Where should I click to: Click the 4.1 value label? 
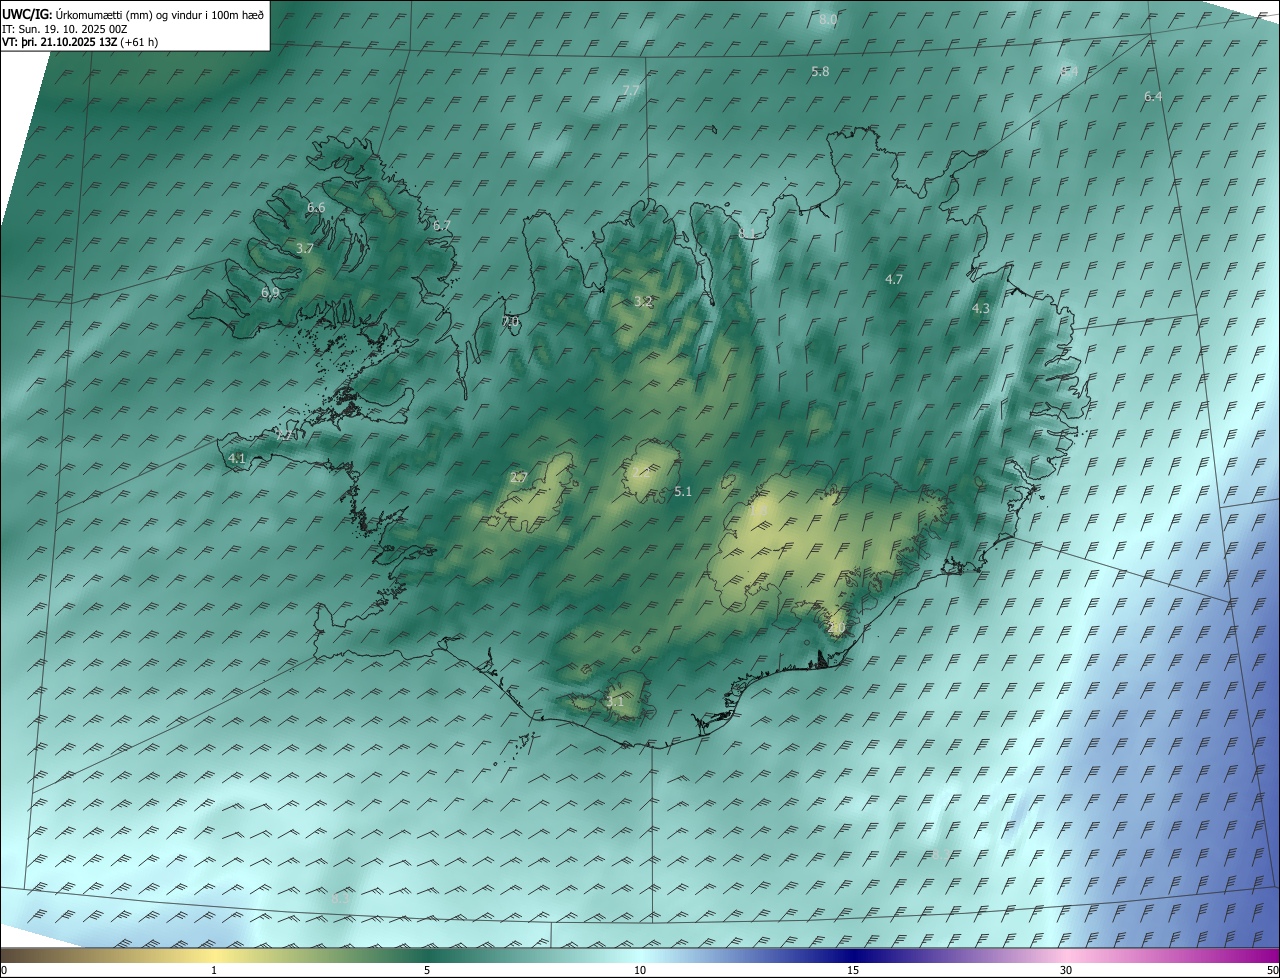point(237,458)
